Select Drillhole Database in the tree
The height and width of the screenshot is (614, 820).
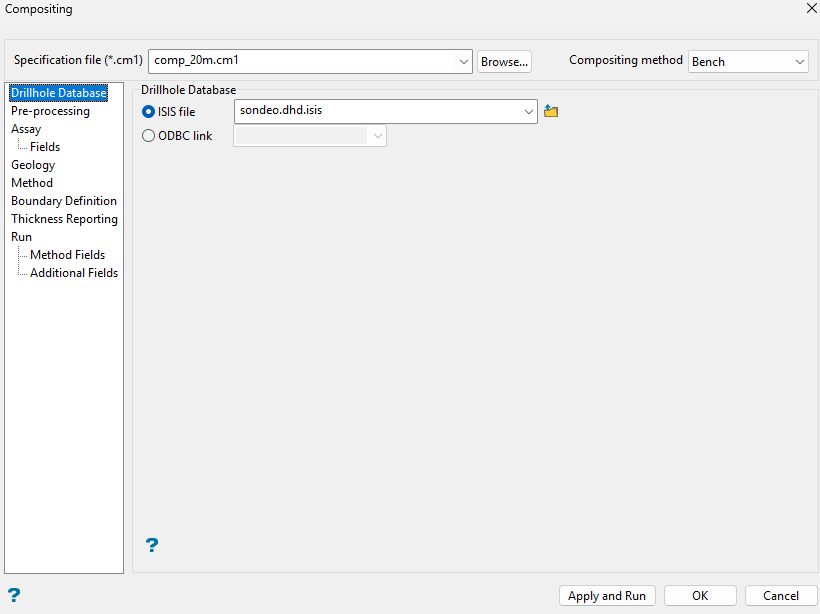tap(59, 93)
